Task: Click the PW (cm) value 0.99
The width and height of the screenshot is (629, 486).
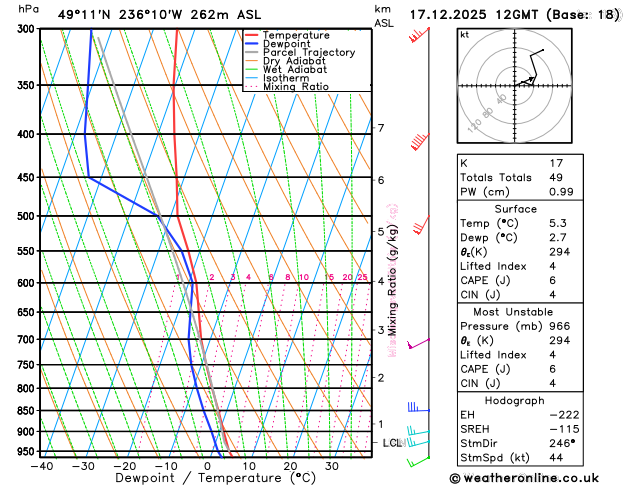Action: [x=561, y=192]
